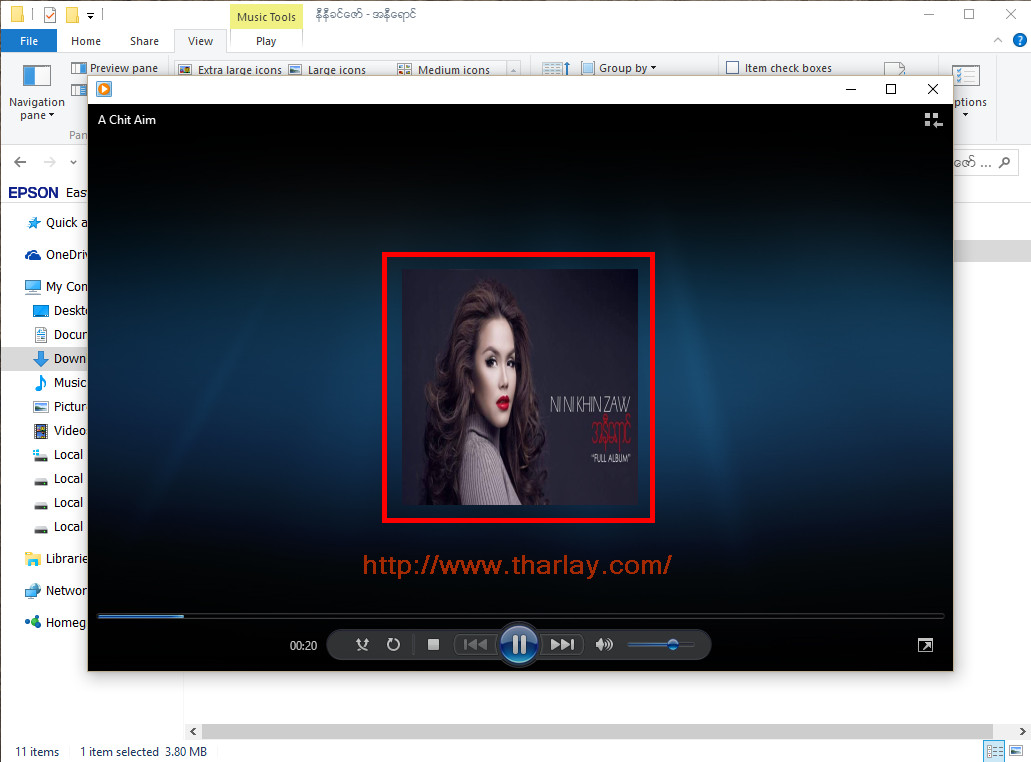Click the Properties quick access icon
This screenshot has height=762, width=1031.
coord(50,14)
